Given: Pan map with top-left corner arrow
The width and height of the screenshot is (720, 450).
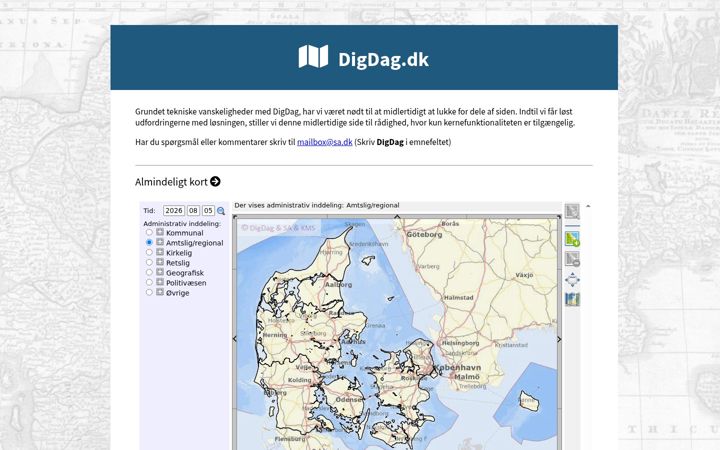Looking at the screenshot, I should coord(235,217).
